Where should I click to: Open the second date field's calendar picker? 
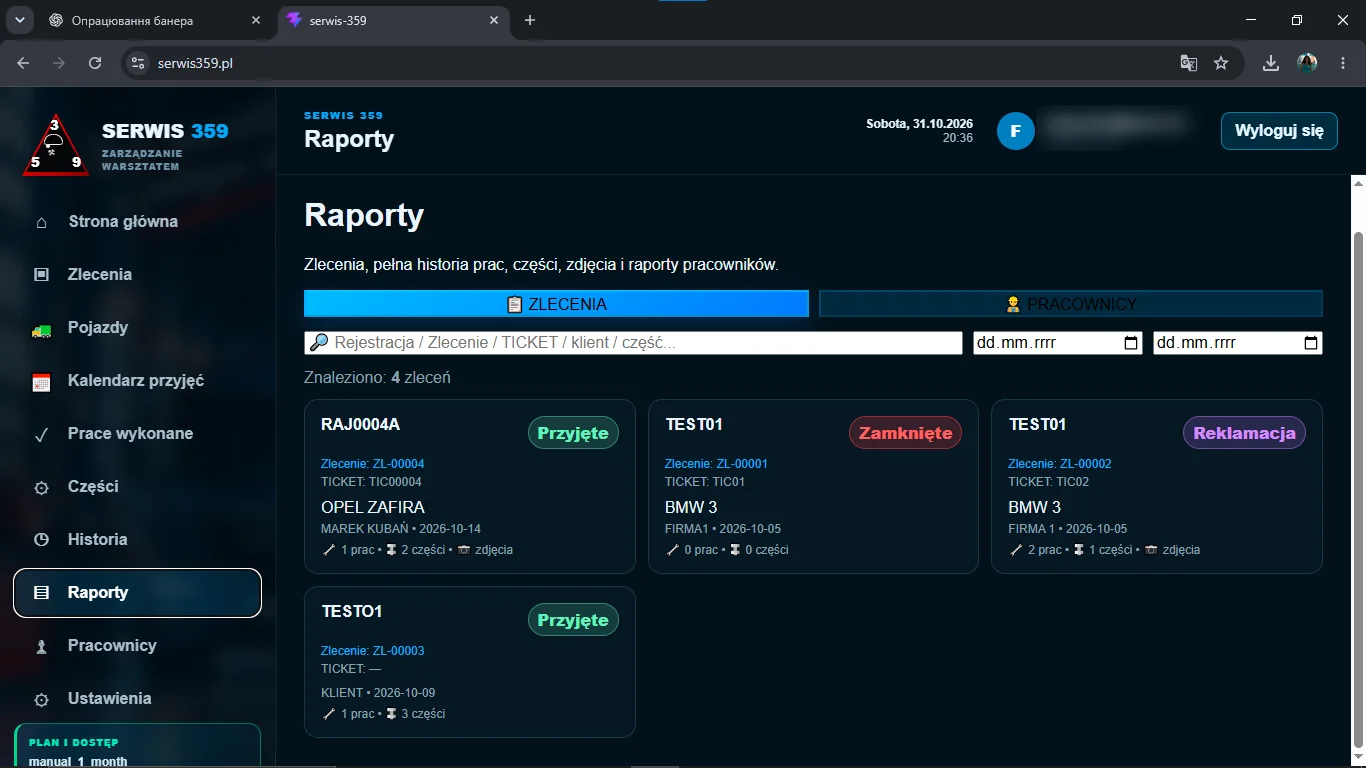click(1311, 343)
